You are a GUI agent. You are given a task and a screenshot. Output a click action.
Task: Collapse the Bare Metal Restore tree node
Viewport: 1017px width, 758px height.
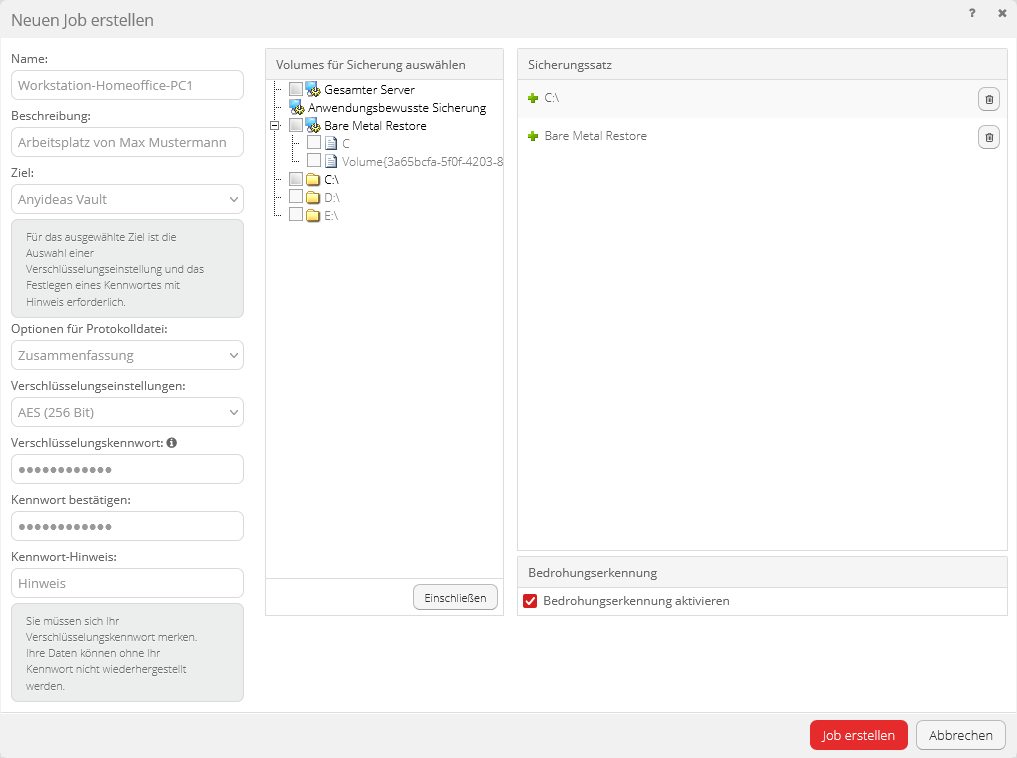pyautogui.click(x=274, y=126)
